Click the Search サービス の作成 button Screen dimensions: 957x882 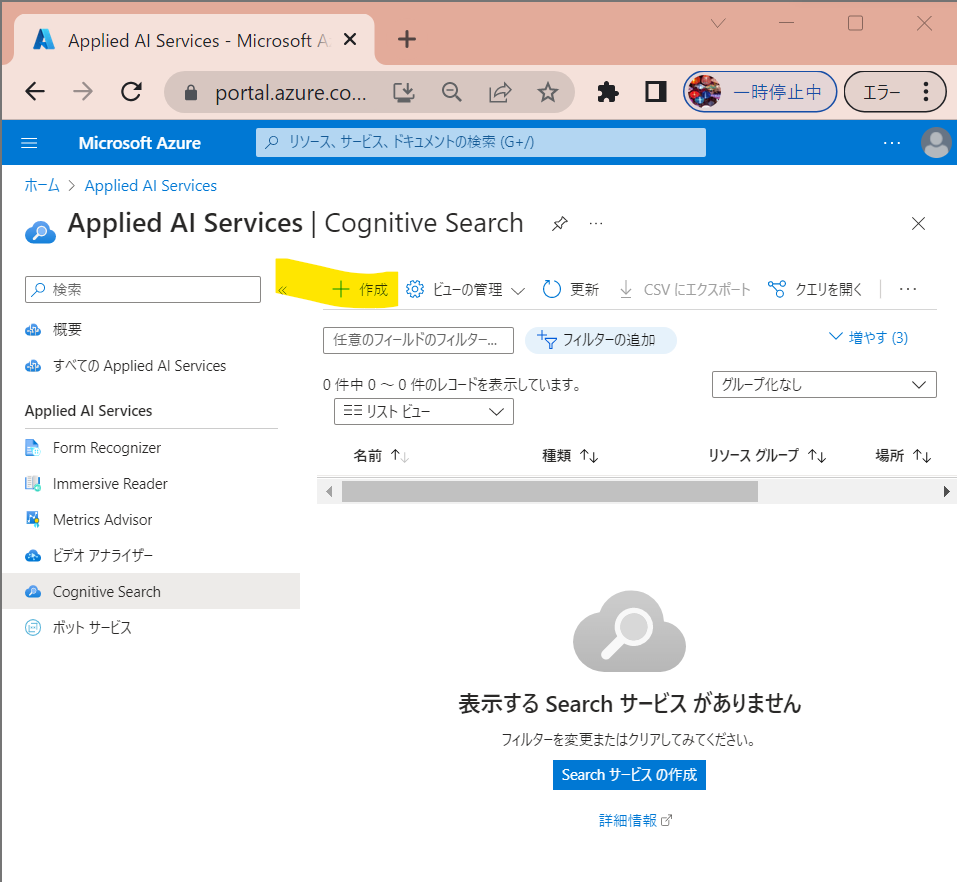tap(629, 775)
